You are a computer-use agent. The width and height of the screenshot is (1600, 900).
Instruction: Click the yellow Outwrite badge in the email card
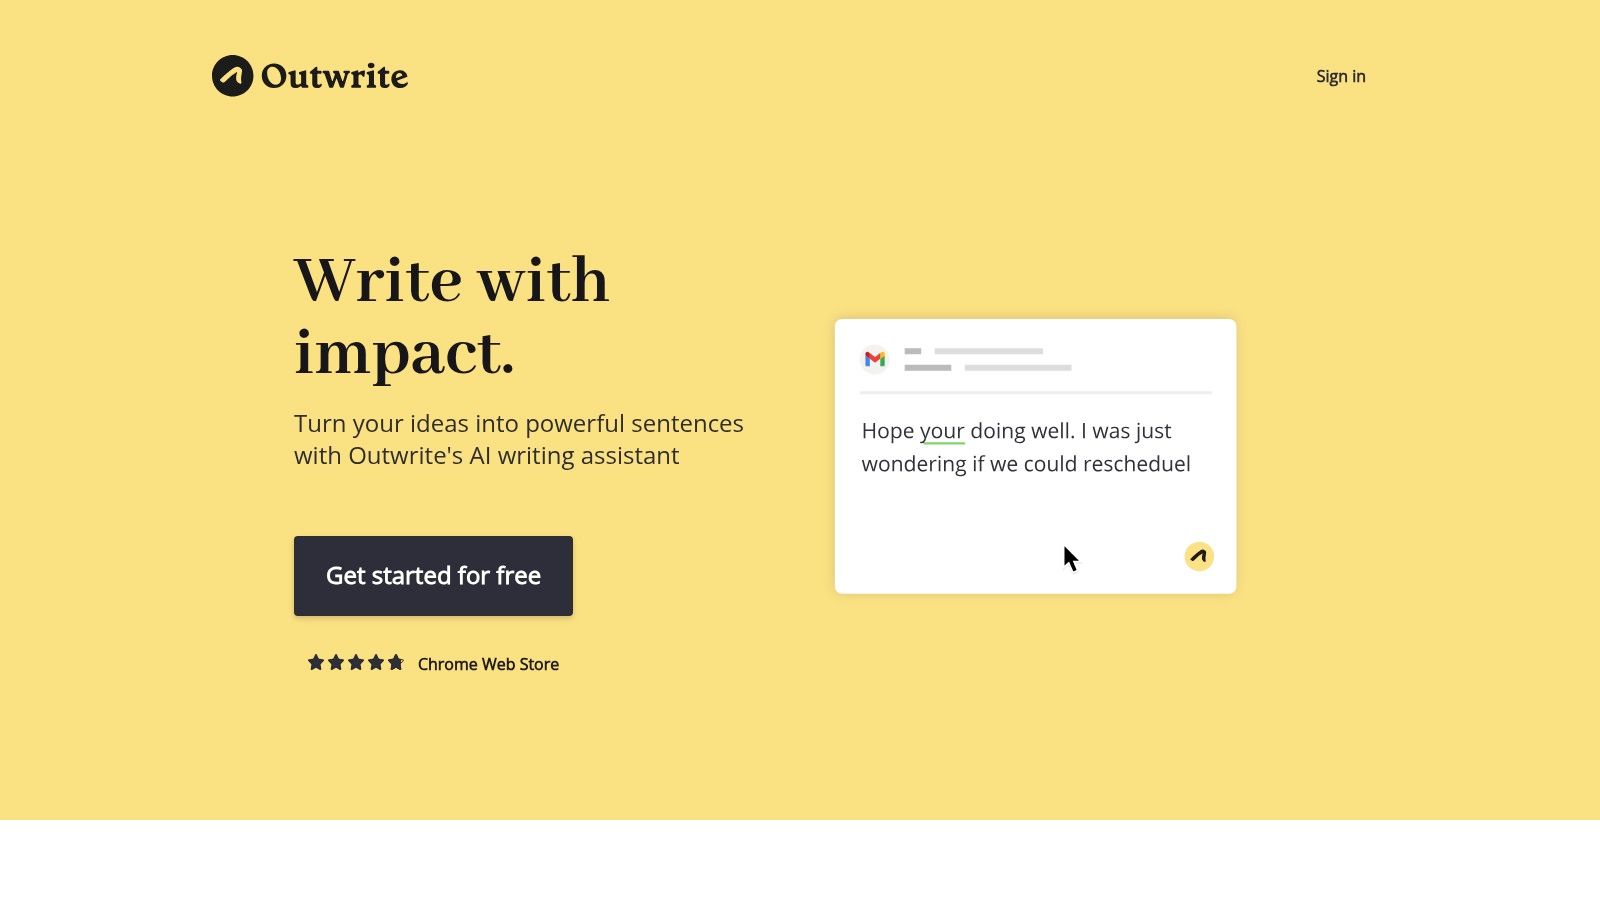pos(1199,556)
